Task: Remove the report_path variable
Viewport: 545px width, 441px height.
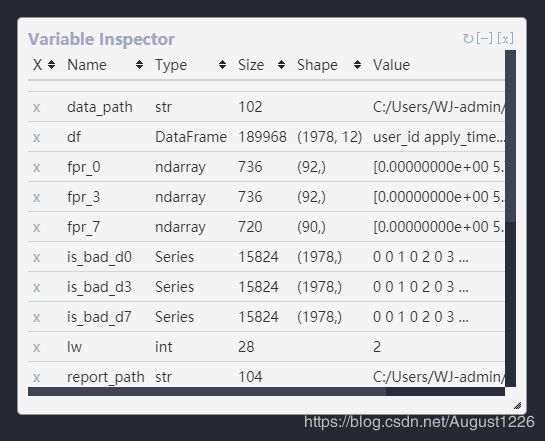Action: pyautogui.click(x=36, y=377)
